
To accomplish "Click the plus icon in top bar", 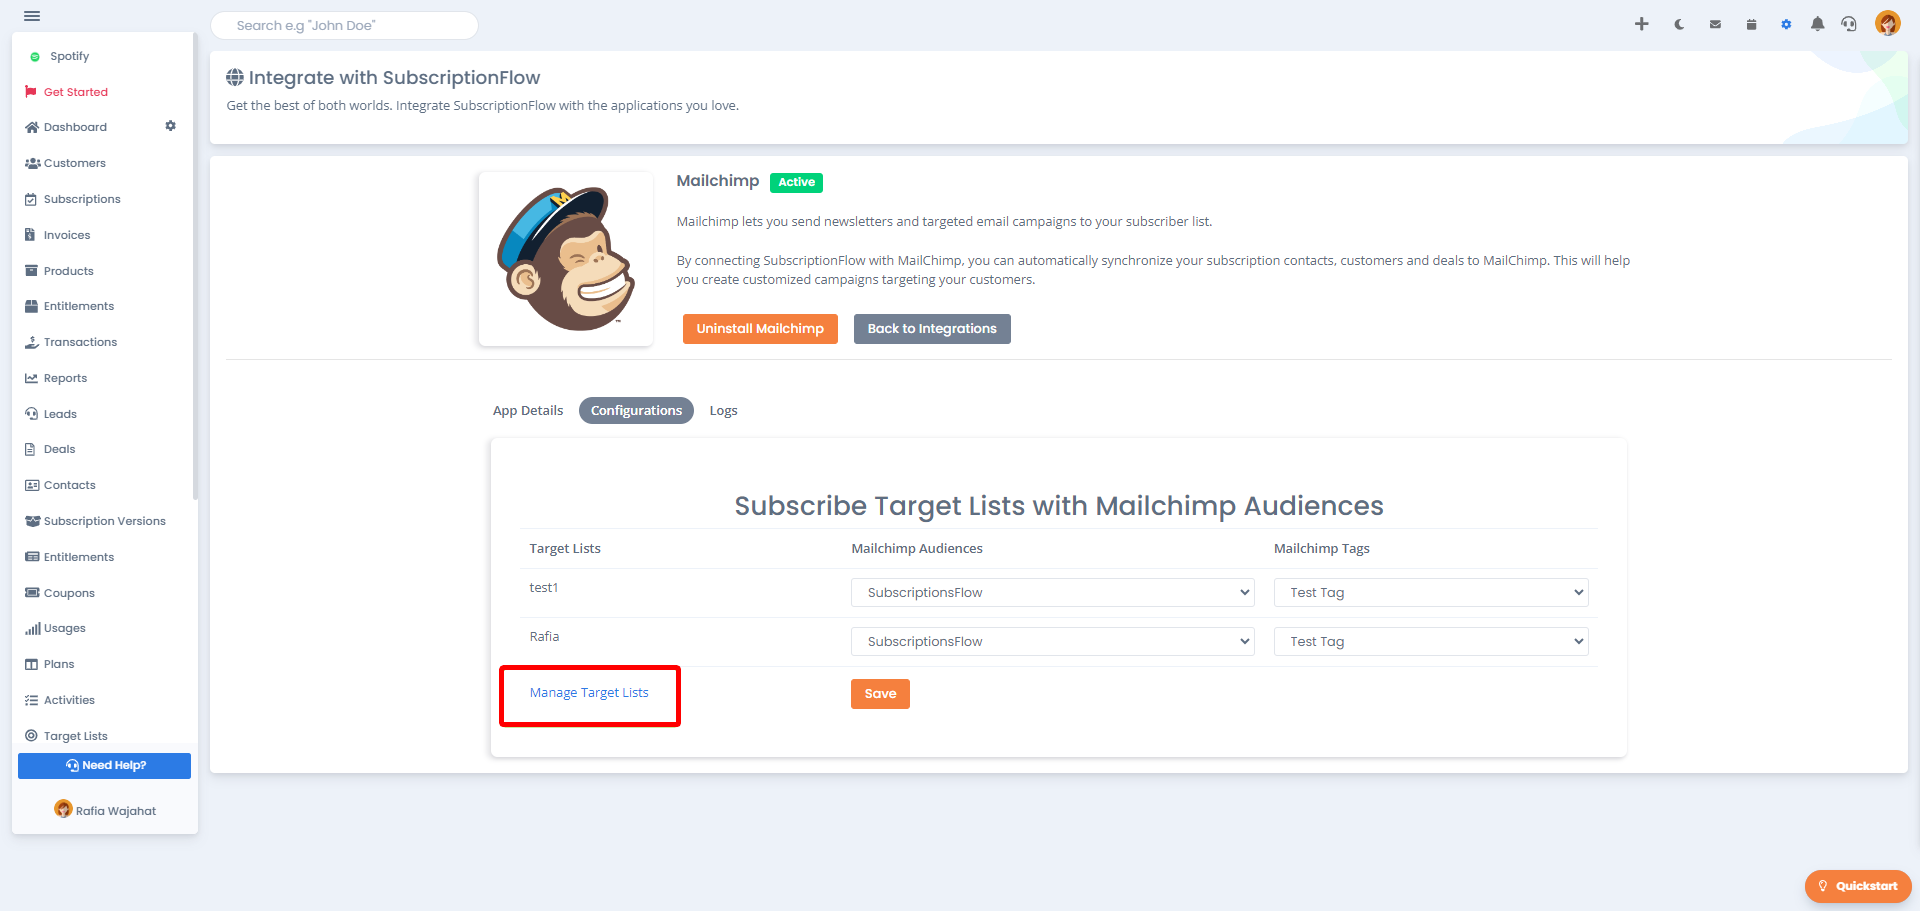I will 1641,24.
